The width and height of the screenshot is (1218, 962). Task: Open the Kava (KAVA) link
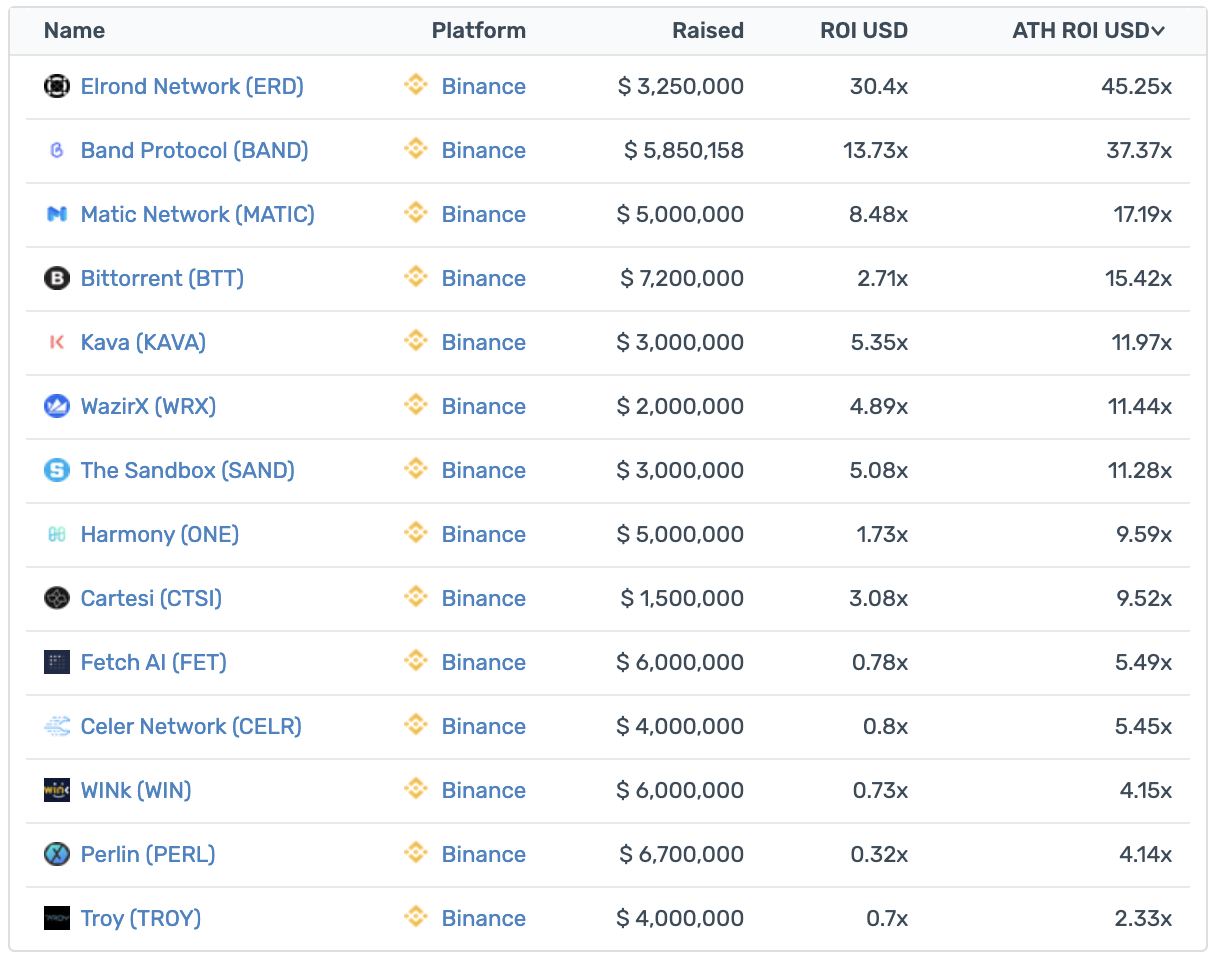[x=143, y=342]
